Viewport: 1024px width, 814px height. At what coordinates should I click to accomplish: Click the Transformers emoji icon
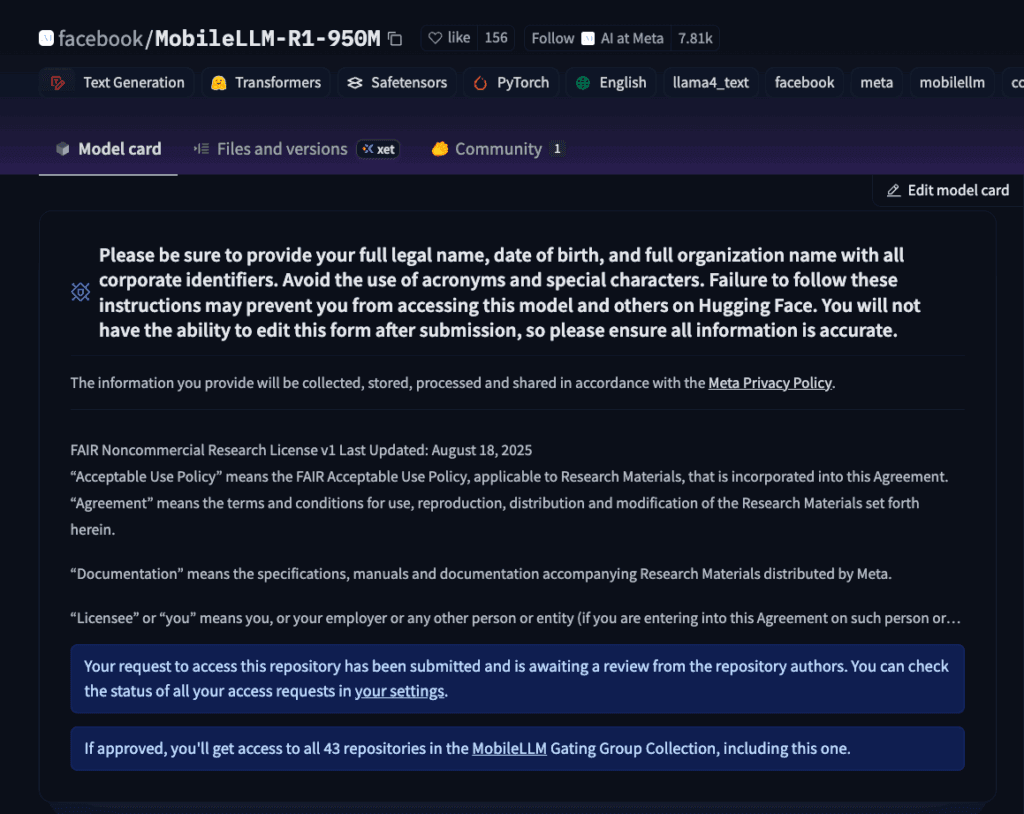pos(219,83)
